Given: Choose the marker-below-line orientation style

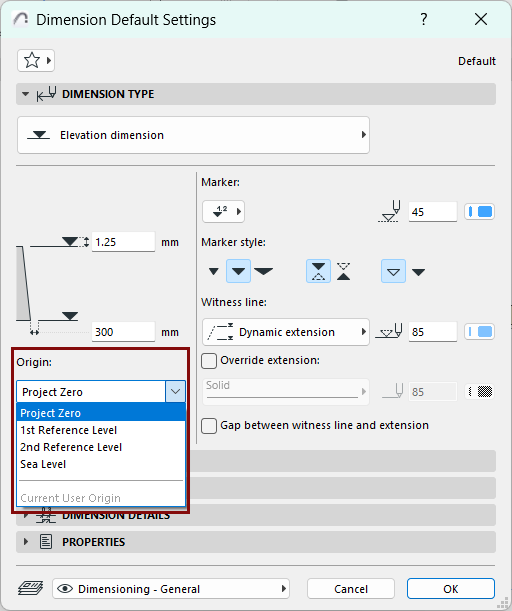Looking at the screenshot, I should pos(343,271).
